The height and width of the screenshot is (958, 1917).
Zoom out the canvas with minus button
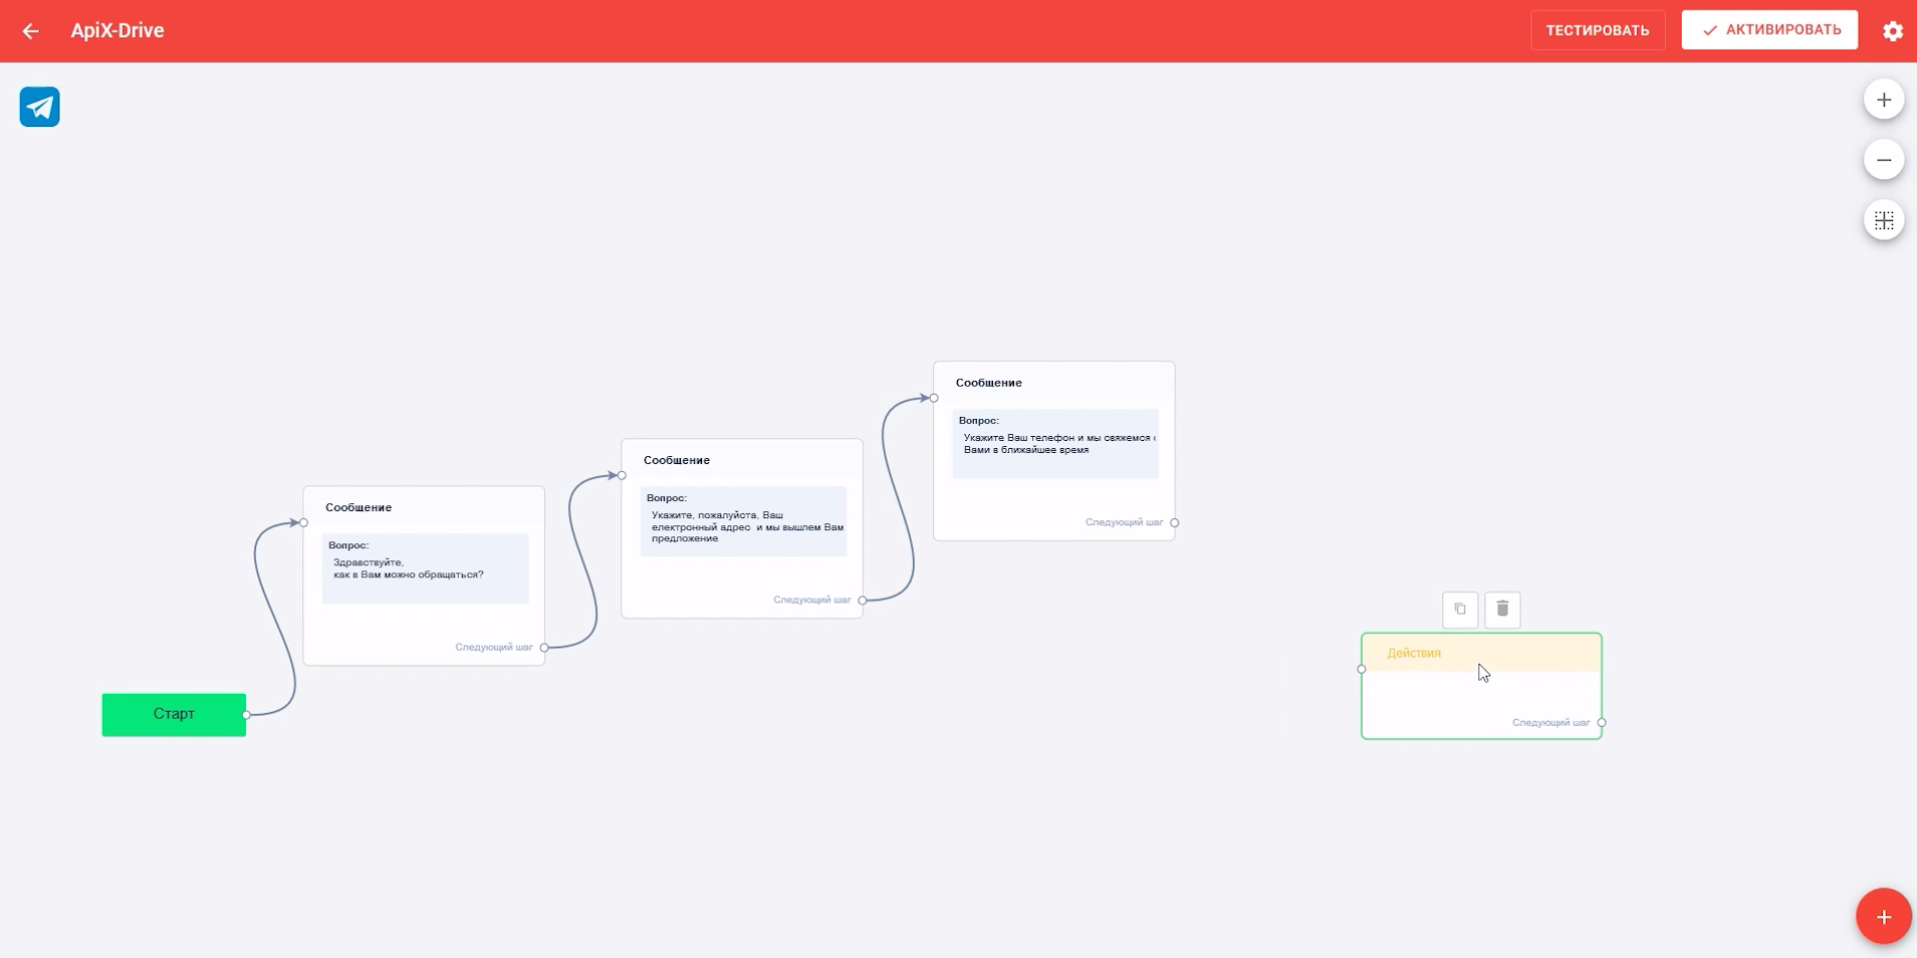coord(1884,160)
